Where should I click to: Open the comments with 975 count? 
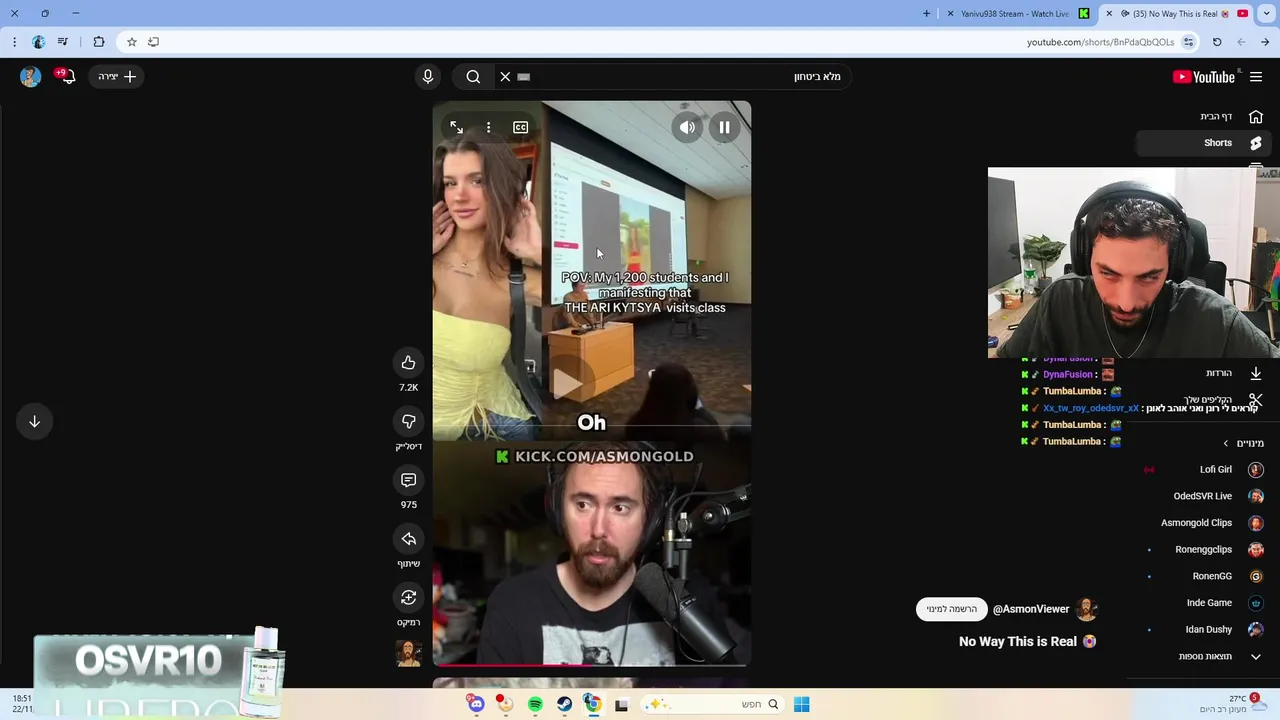(408, 480)
